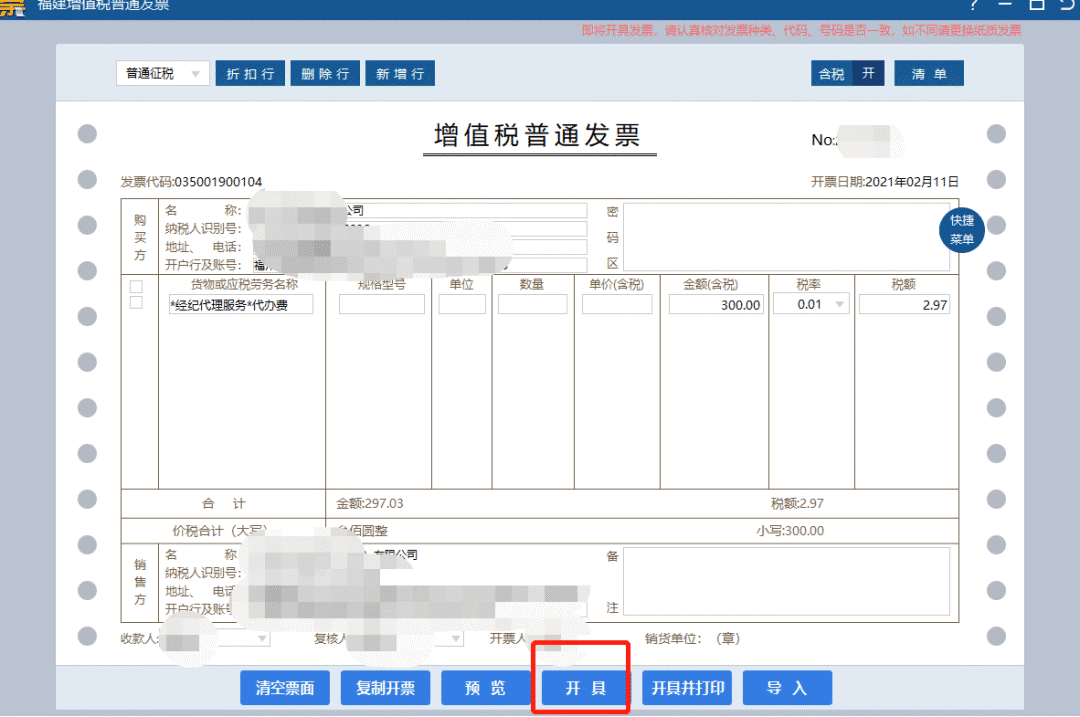The width and height of the screenshot is (1080, 717).
Task: Minimize the invoice window
Action: pyautogui.click(x=1005, y=5)
